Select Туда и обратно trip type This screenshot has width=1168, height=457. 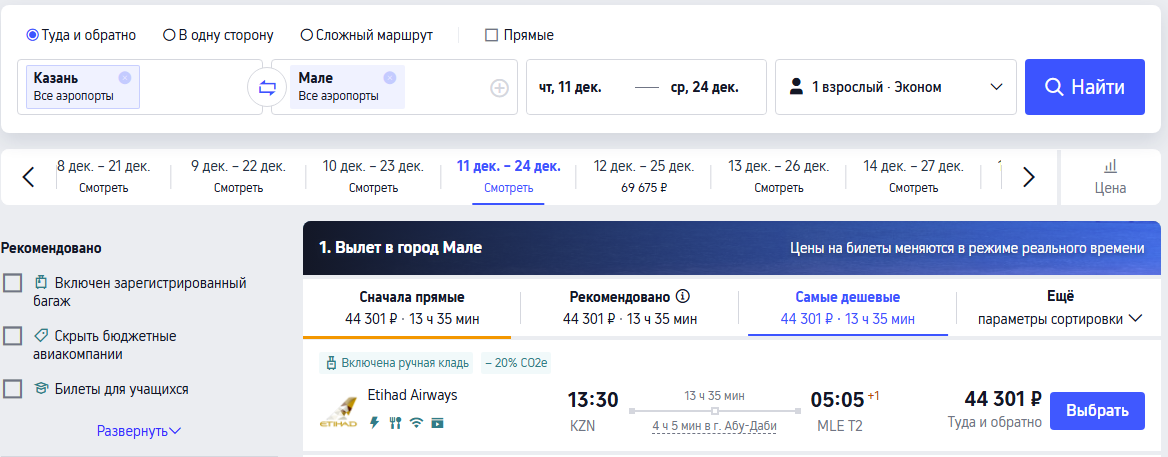pyautogui.click(x=32, y=35)
